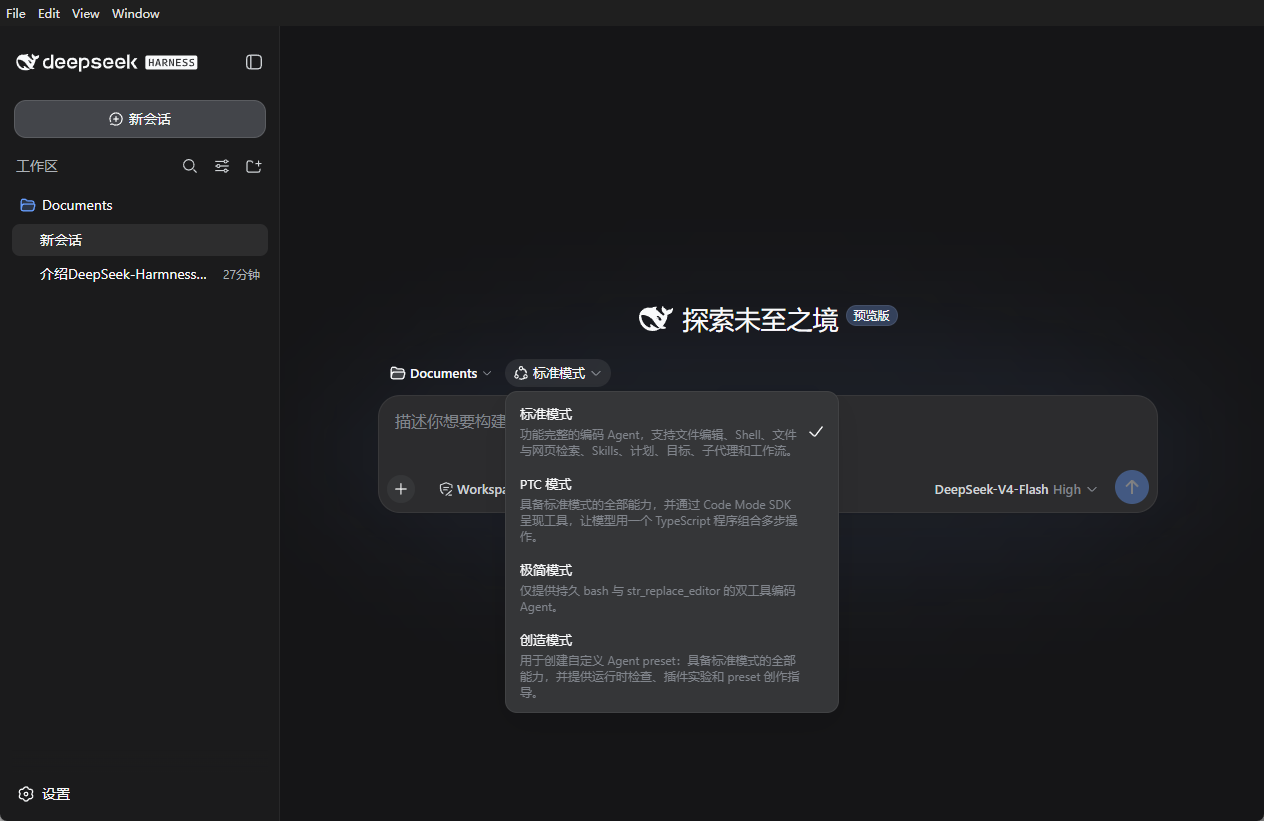Click the Workspace shield icon in input box

pyautogui.click(x=446, y=489)
